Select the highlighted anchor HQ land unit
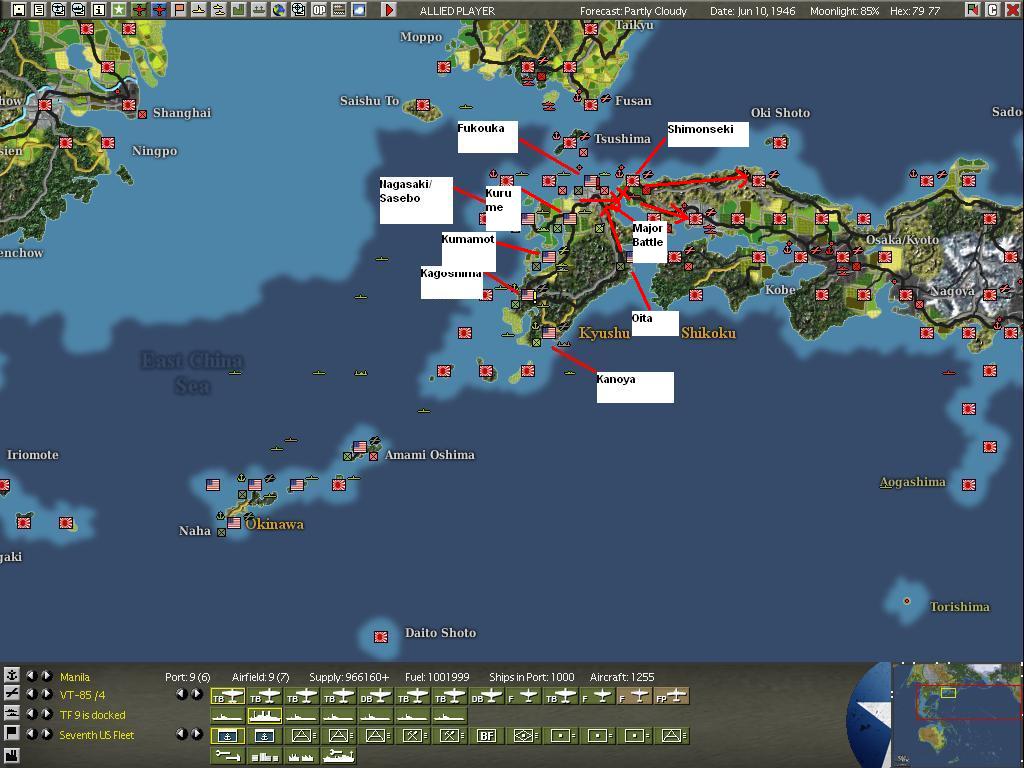The height and width of the screenshot is (768, 1024). pos(227,736)
